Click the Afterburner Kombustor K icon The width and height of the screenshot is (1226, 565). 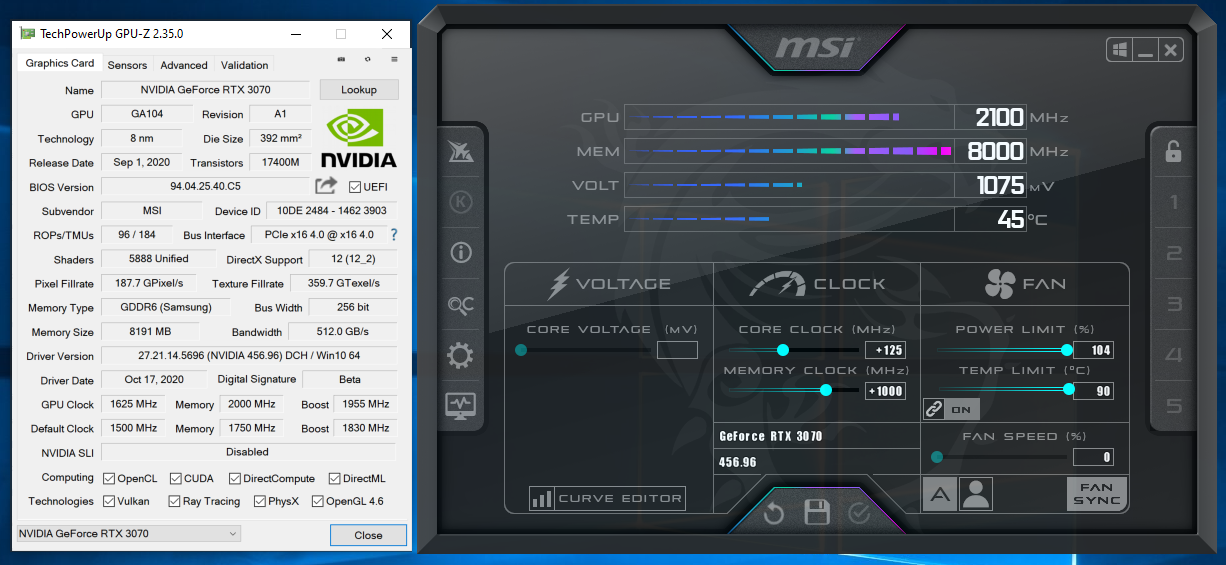(461, 201)
